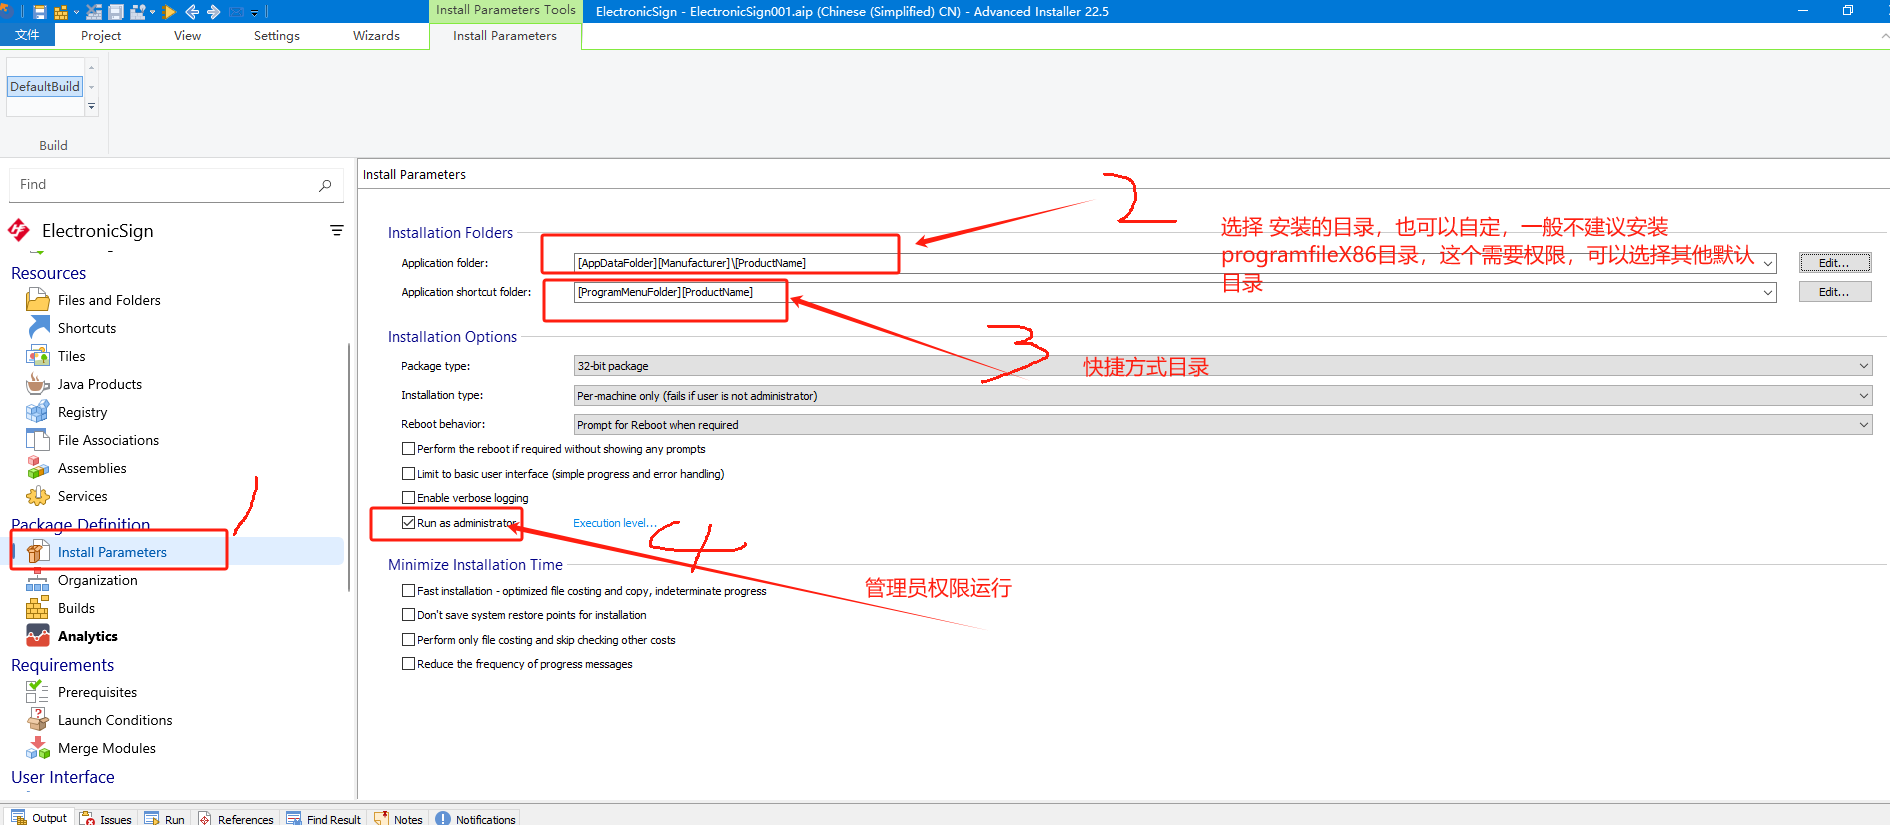Click the Assemblies blocks icon
Image resolution: width=1890 pixels, height=825 pixels.
click(x=38, y=468)
